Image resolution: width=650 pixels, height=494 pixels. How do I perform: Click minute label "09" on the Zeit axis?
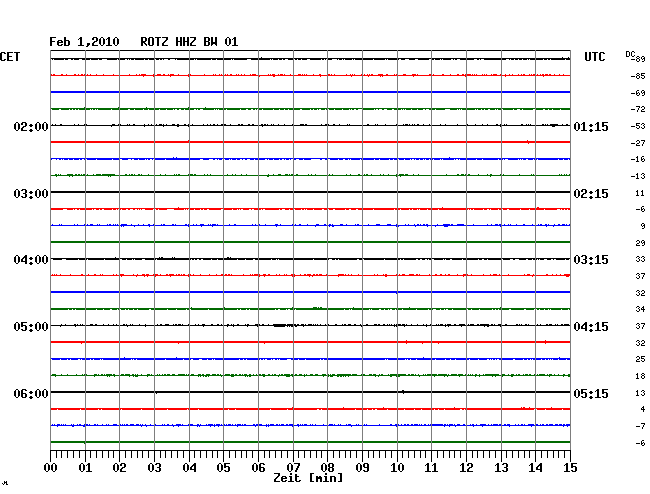pos(362,468)
